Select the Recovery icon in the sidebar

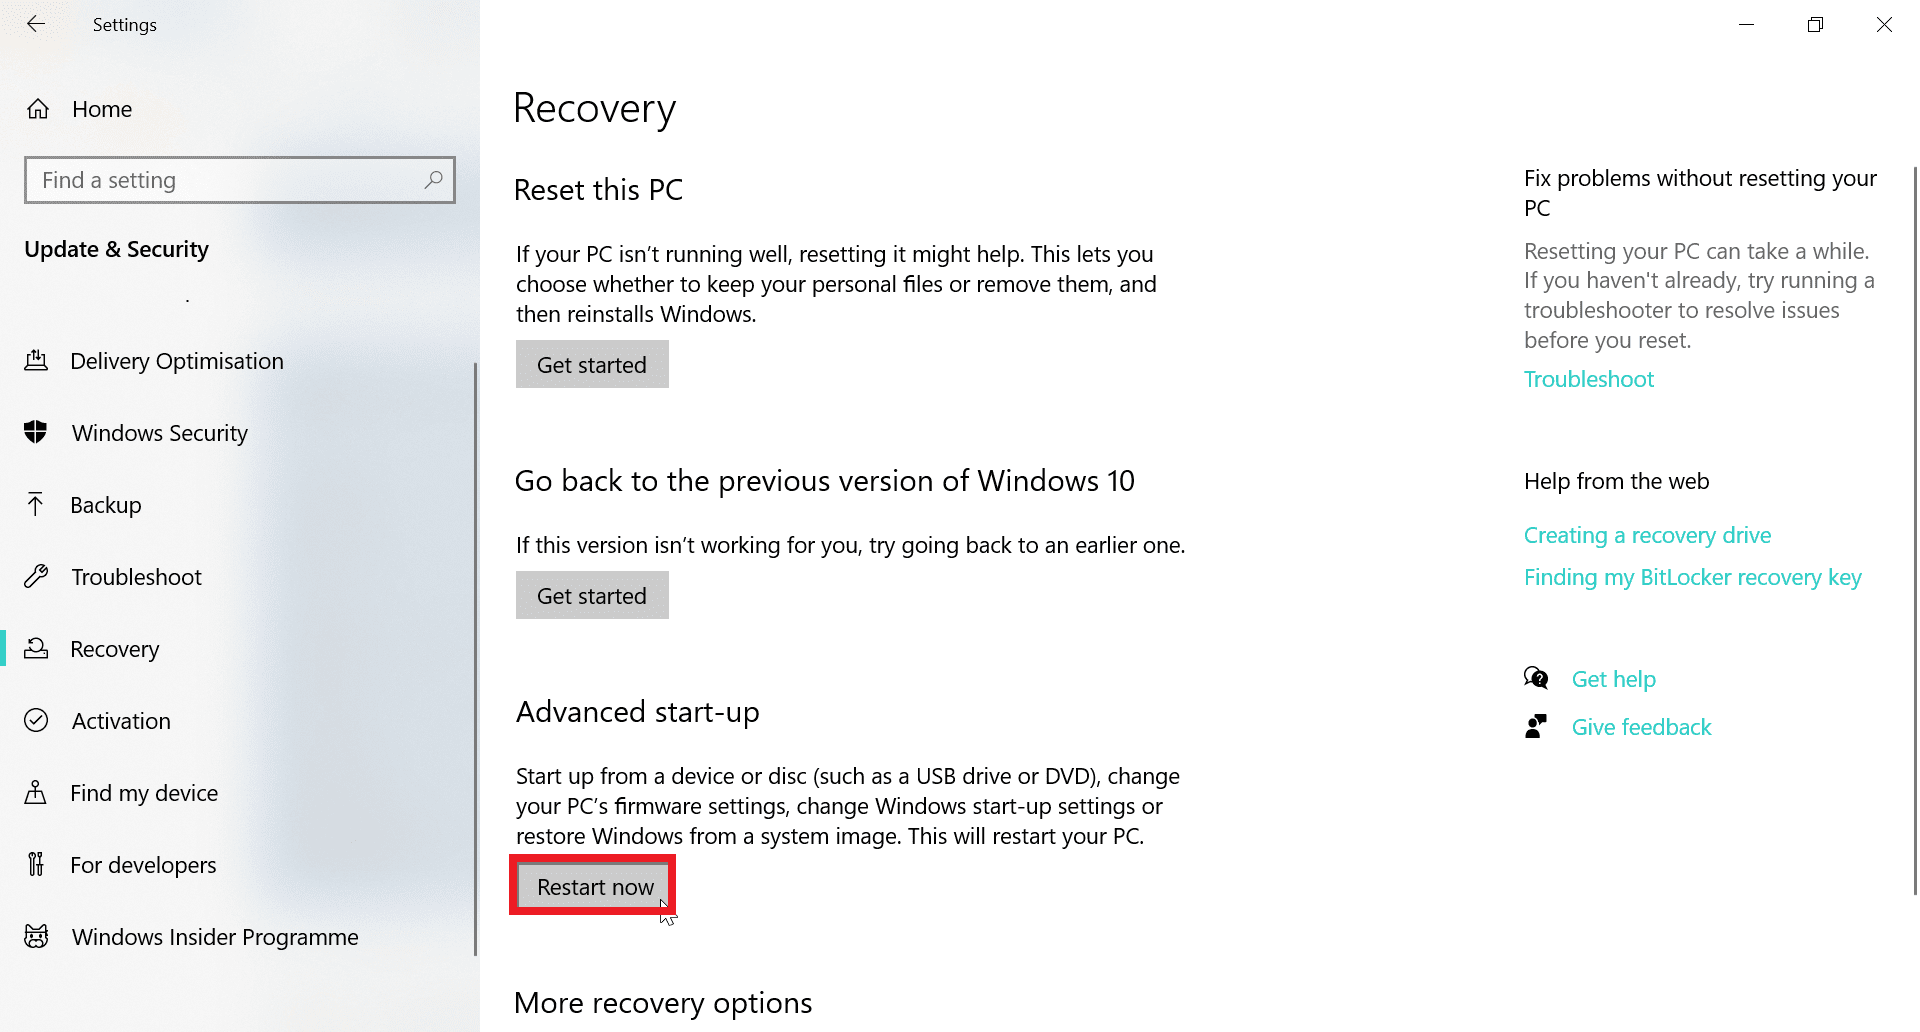(x=36, y=648)
